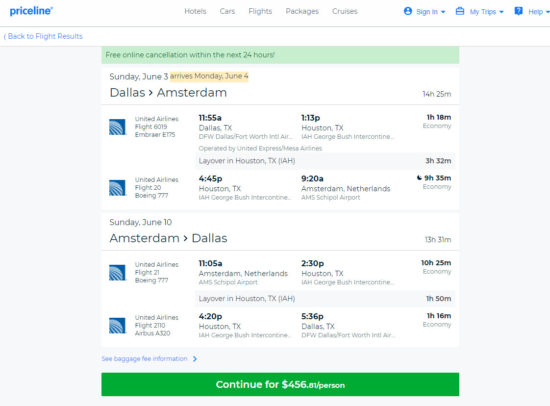Select the Packages menu item

pyautogui.click(x=302, y=11)
